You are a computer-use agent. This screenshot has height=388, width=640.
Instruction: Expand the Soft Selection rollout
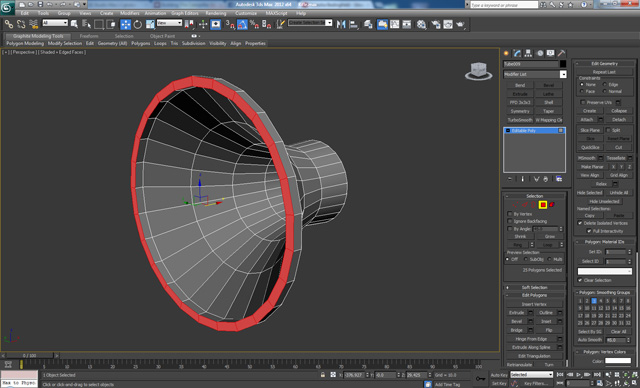(x=534, y=288)
